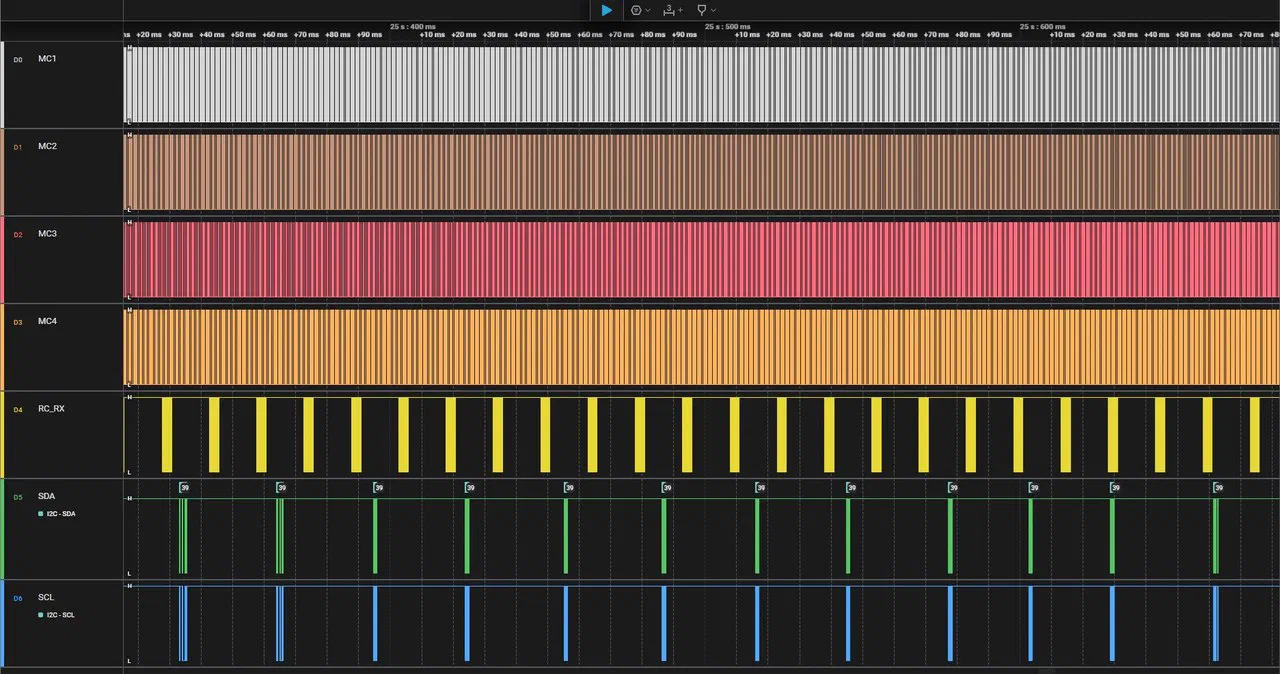This screenshot has width=1280, height=674.
Task: Click the D5 channel identifier
Action: [17, 497]
